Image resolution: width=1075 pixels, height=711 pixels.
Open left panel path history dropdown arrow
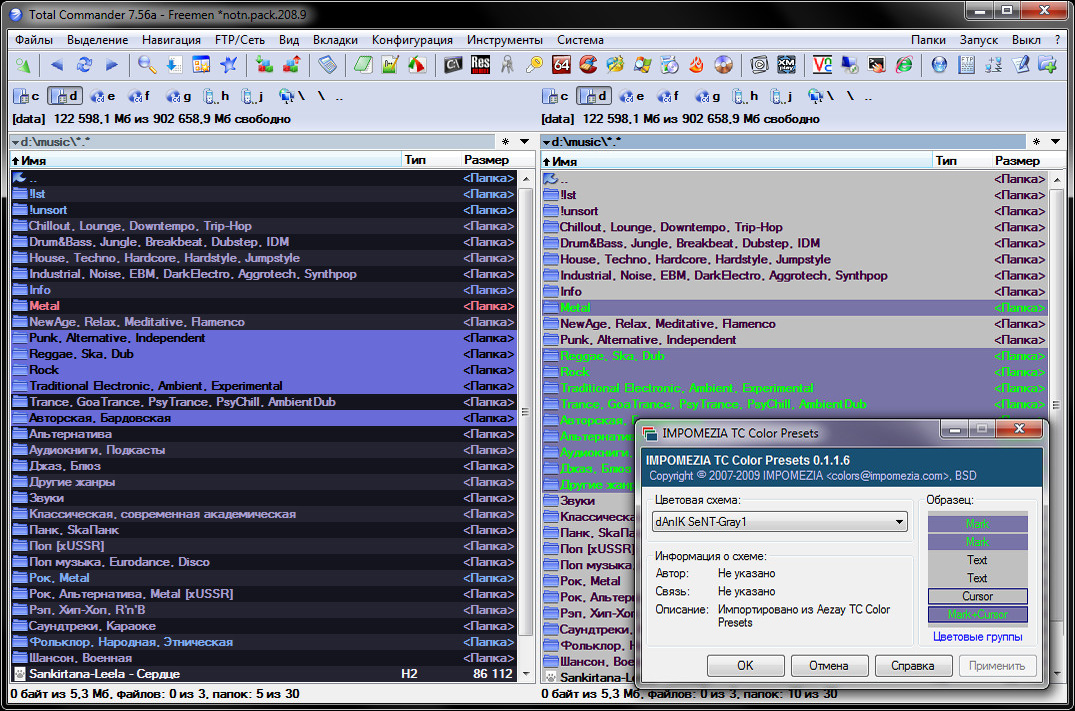[x=525, y=142]
